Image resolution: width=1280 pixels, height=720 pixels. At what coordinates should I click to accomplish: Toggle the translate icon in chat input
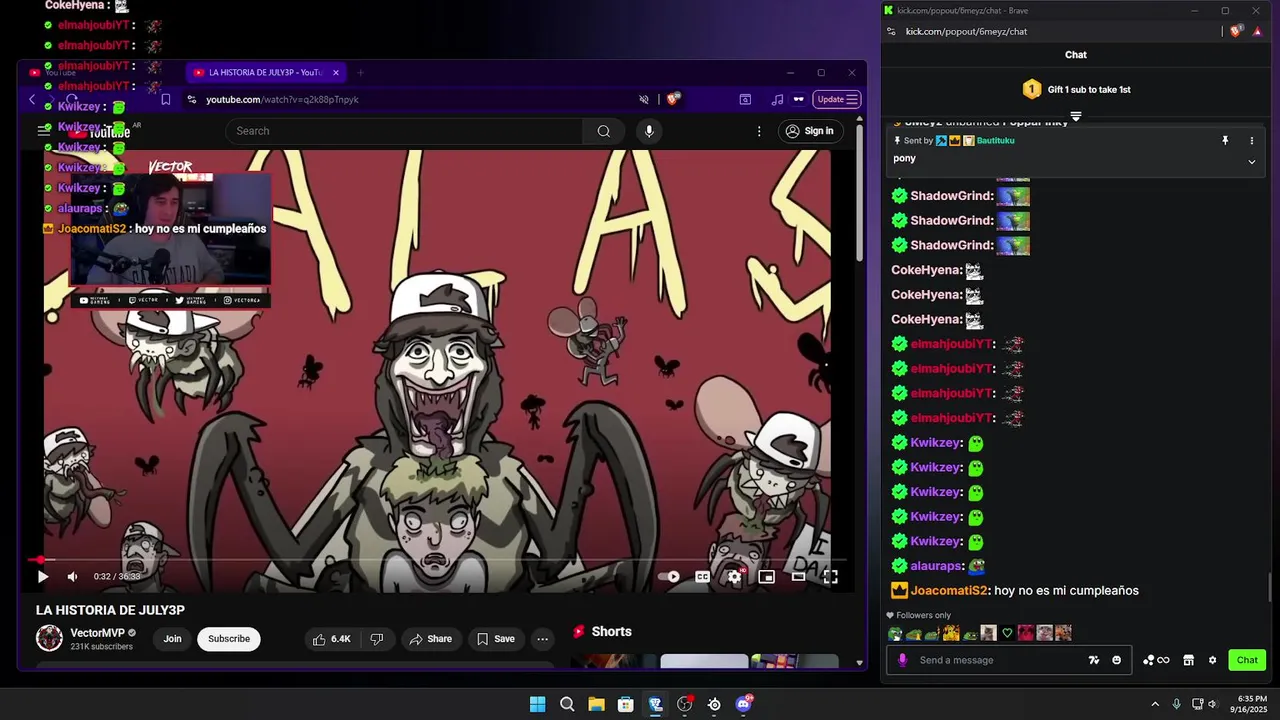1093,660
